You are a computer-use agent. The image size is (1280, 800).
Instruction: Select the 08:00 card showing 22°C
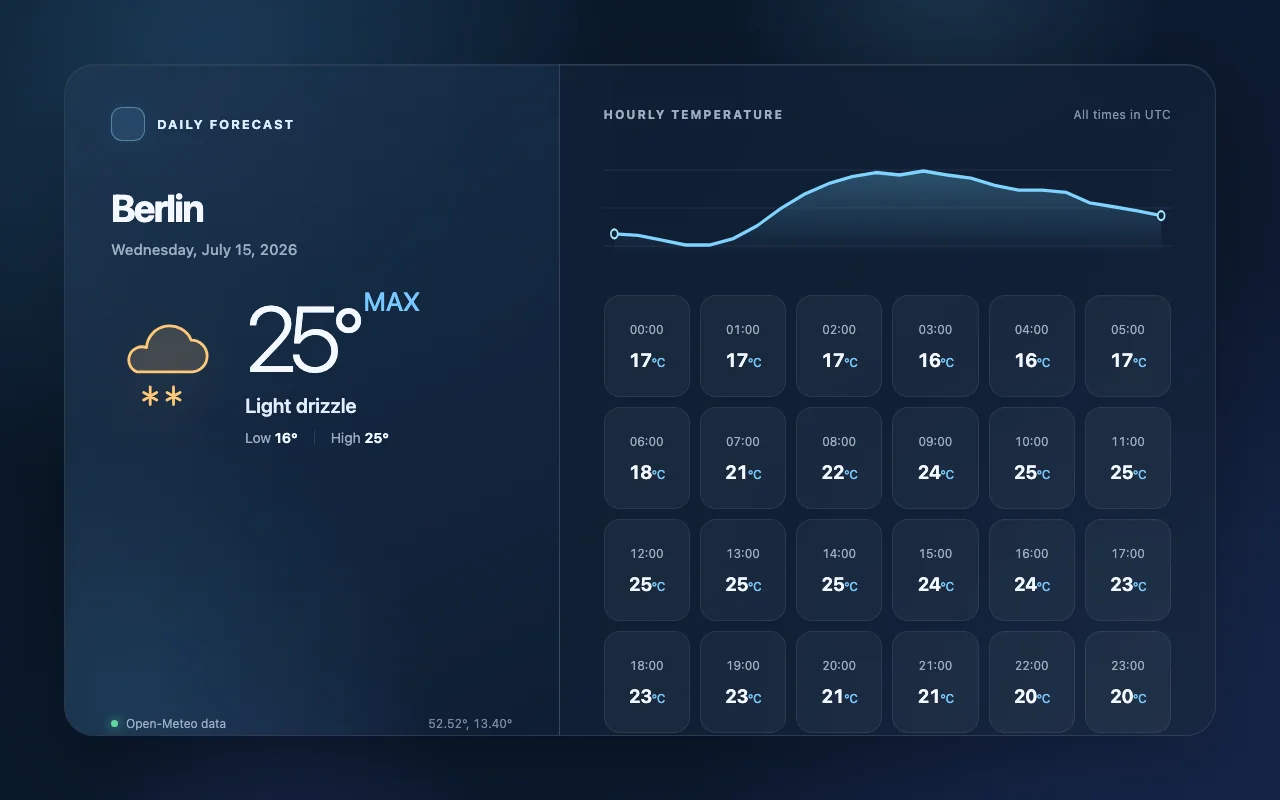pyautogui.click(x=839, y=458)
